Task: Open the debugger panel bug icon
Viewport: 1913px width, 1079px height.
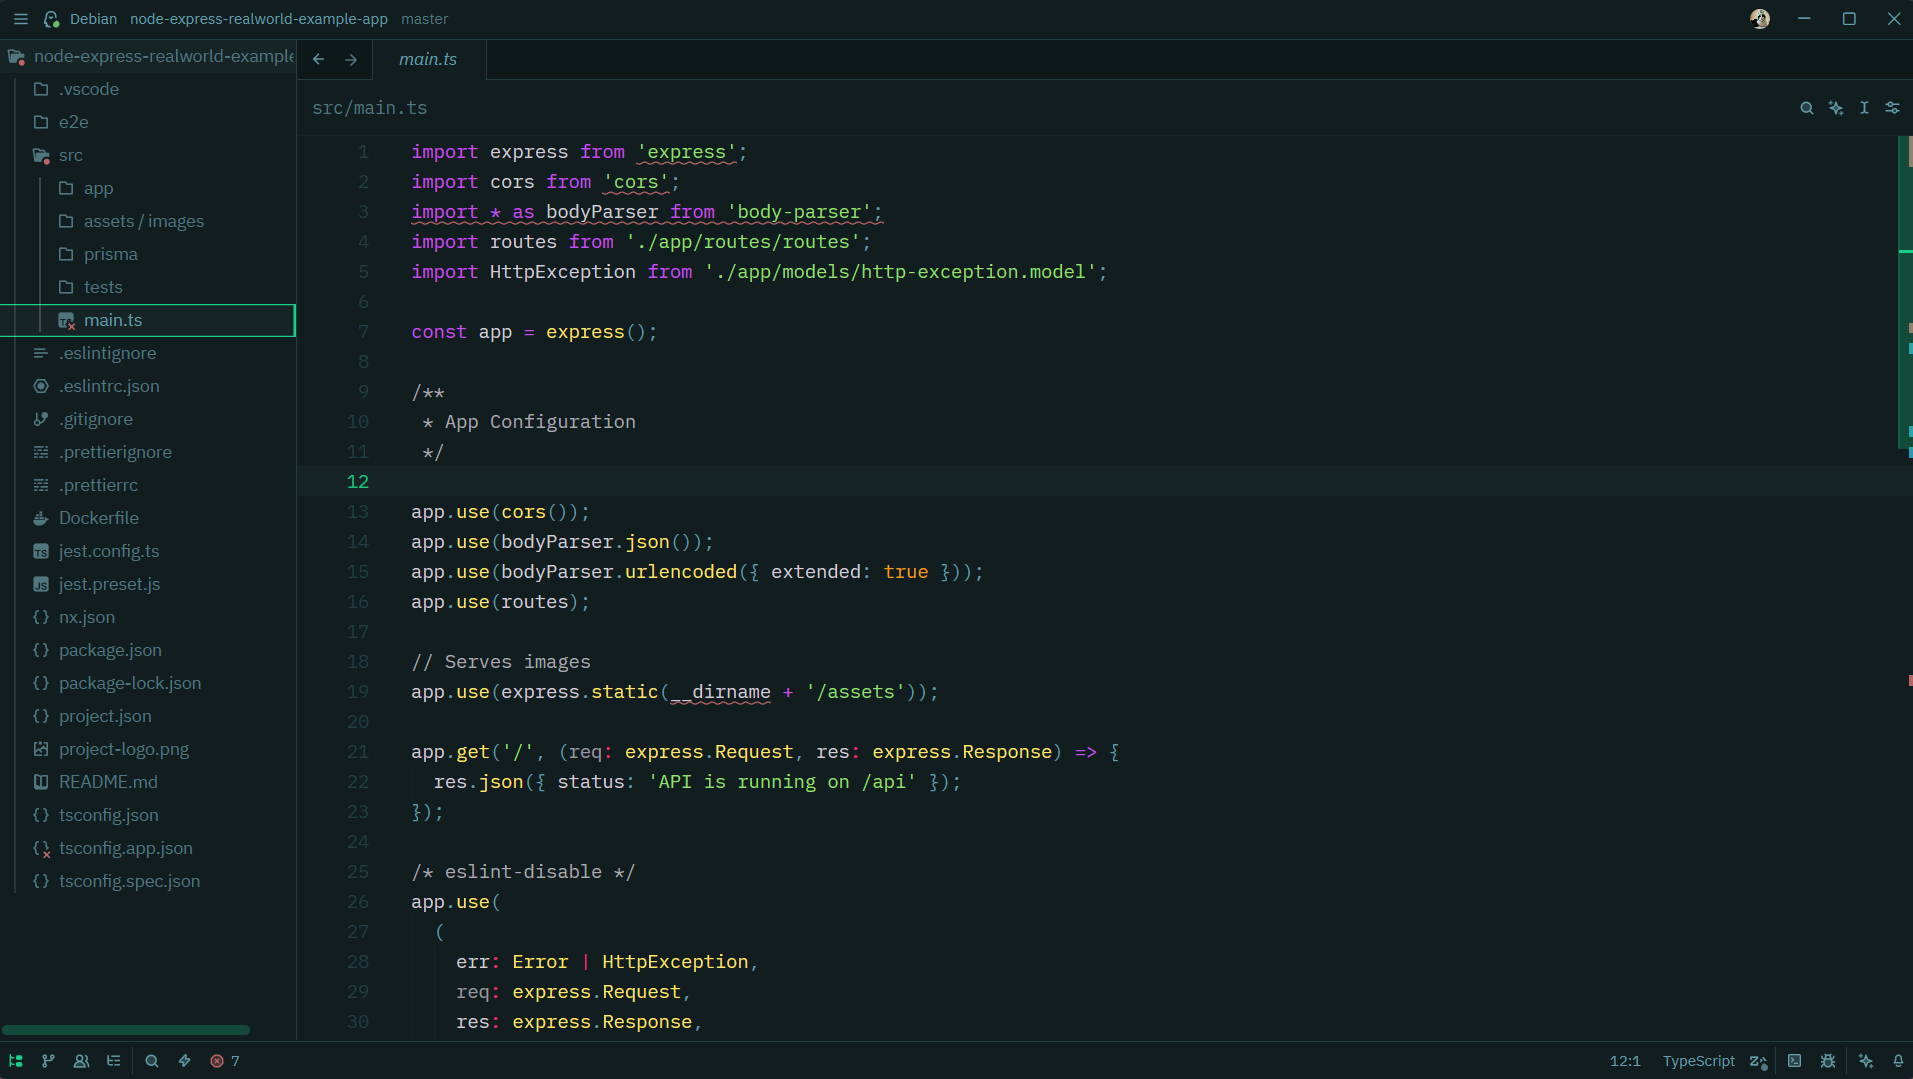Action: click(1828, 1061)
